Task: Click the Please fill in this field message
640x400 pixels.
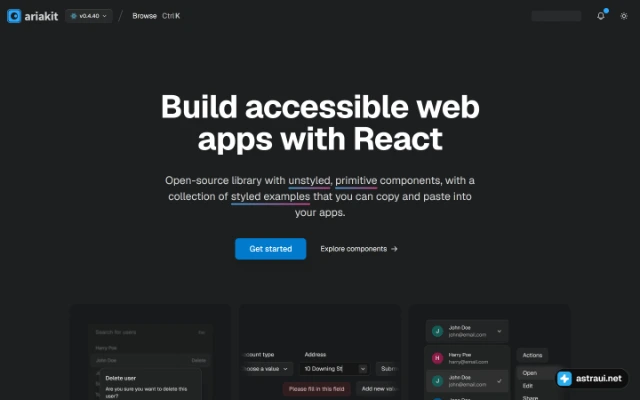Action: (316, 389)
